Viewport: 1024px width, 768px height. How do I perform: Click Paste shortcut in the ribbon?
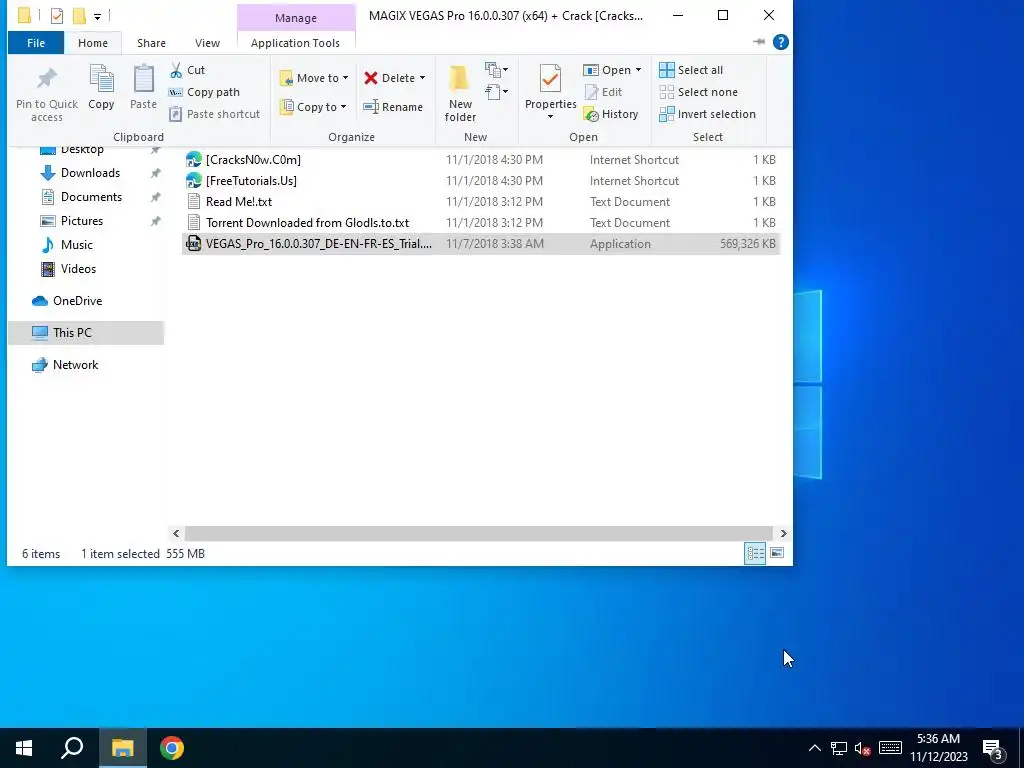tap(215, 114)
